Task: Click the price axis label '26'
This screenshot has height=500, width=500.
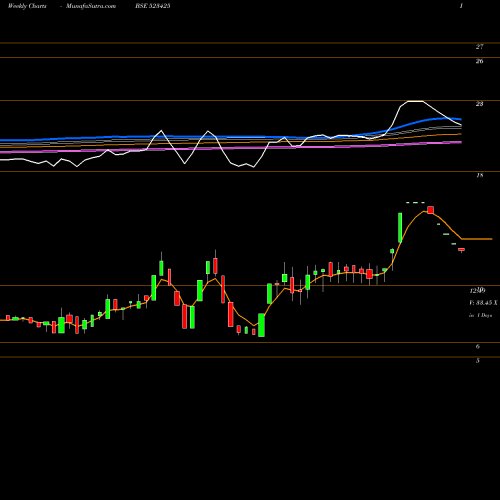Action: (479, 61)
